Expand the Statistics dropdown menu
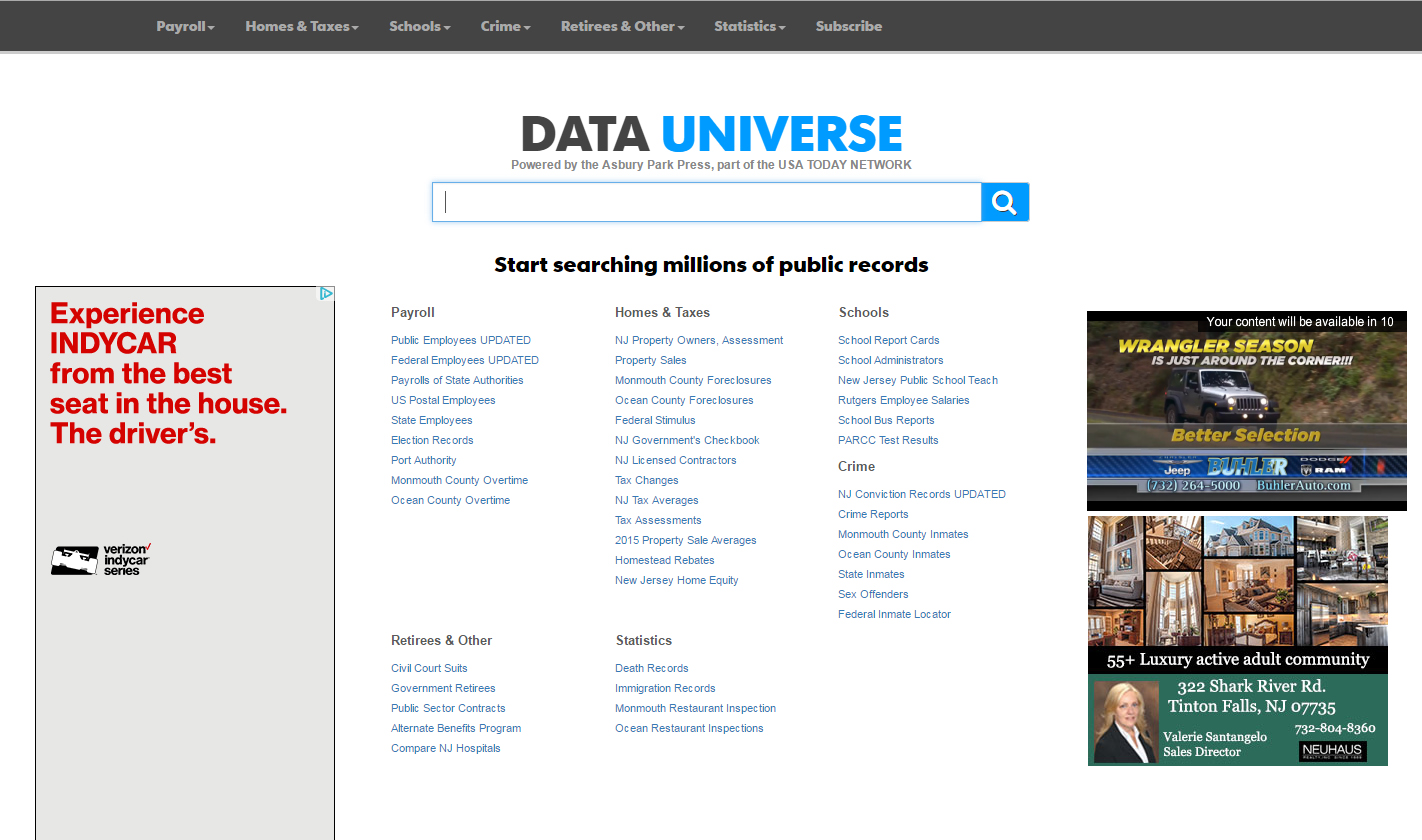Image resolution: width=1422 pixels, height=840 pixels. click(750, 26)
